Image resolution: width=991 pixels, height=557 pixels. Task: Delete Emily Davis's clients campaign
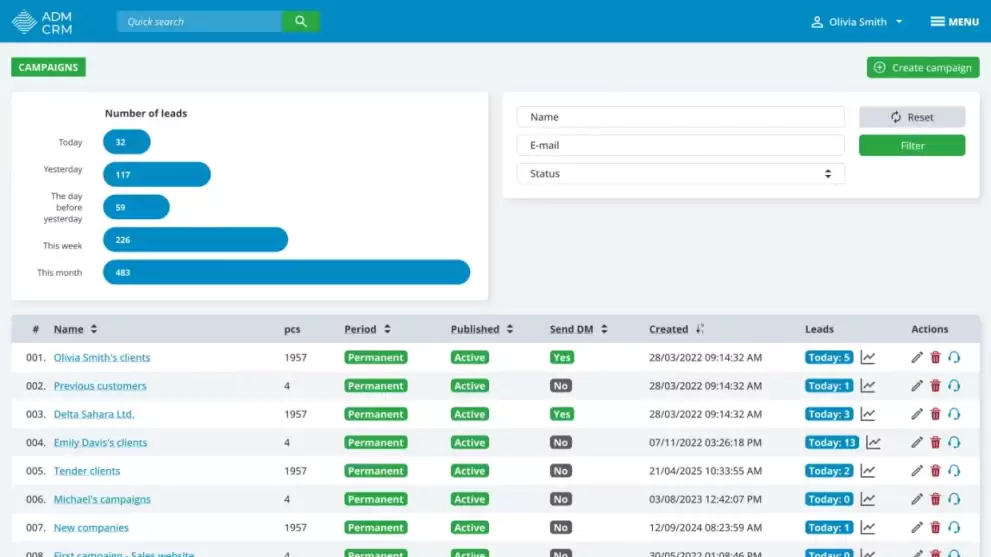click(935, 443)
